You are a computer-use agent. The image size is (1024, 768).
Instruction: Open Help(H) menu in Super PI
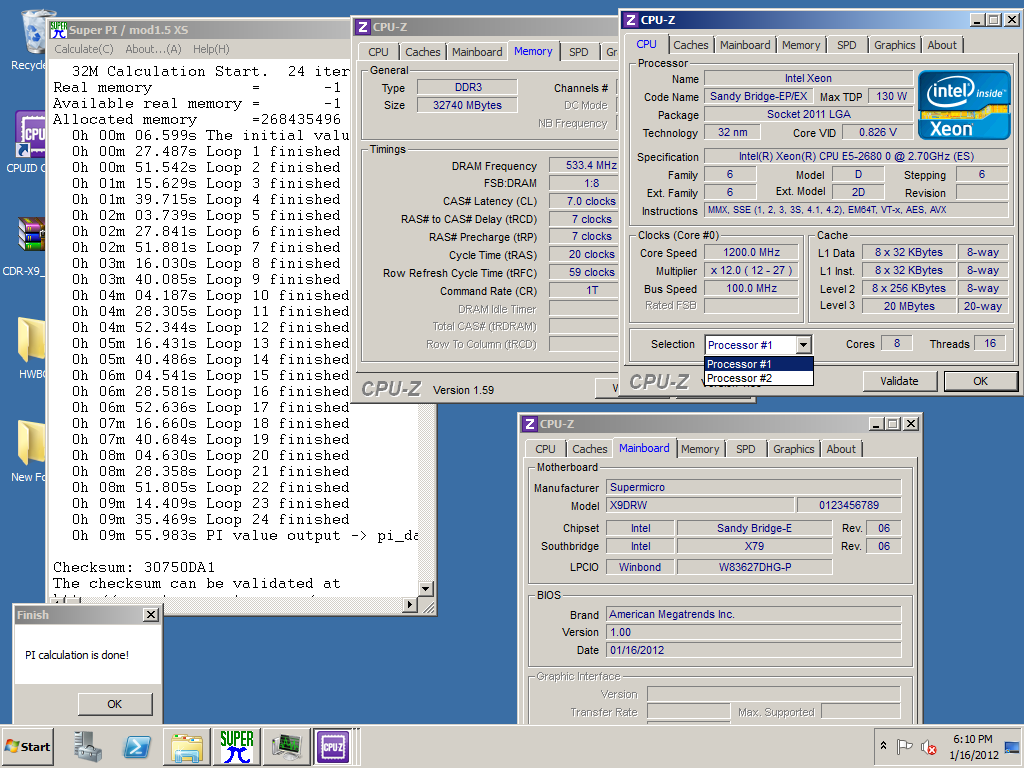211,49
